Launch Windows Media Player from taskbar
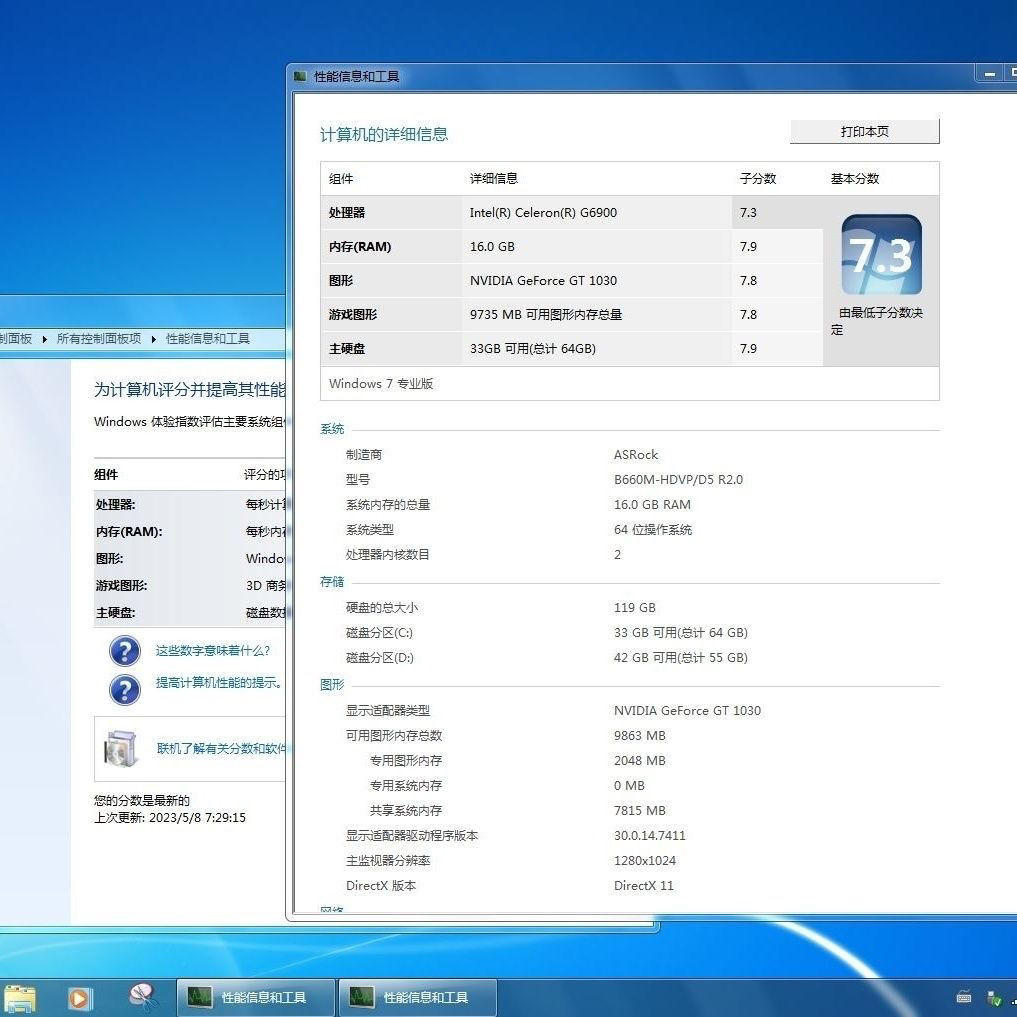 [79, 997]
